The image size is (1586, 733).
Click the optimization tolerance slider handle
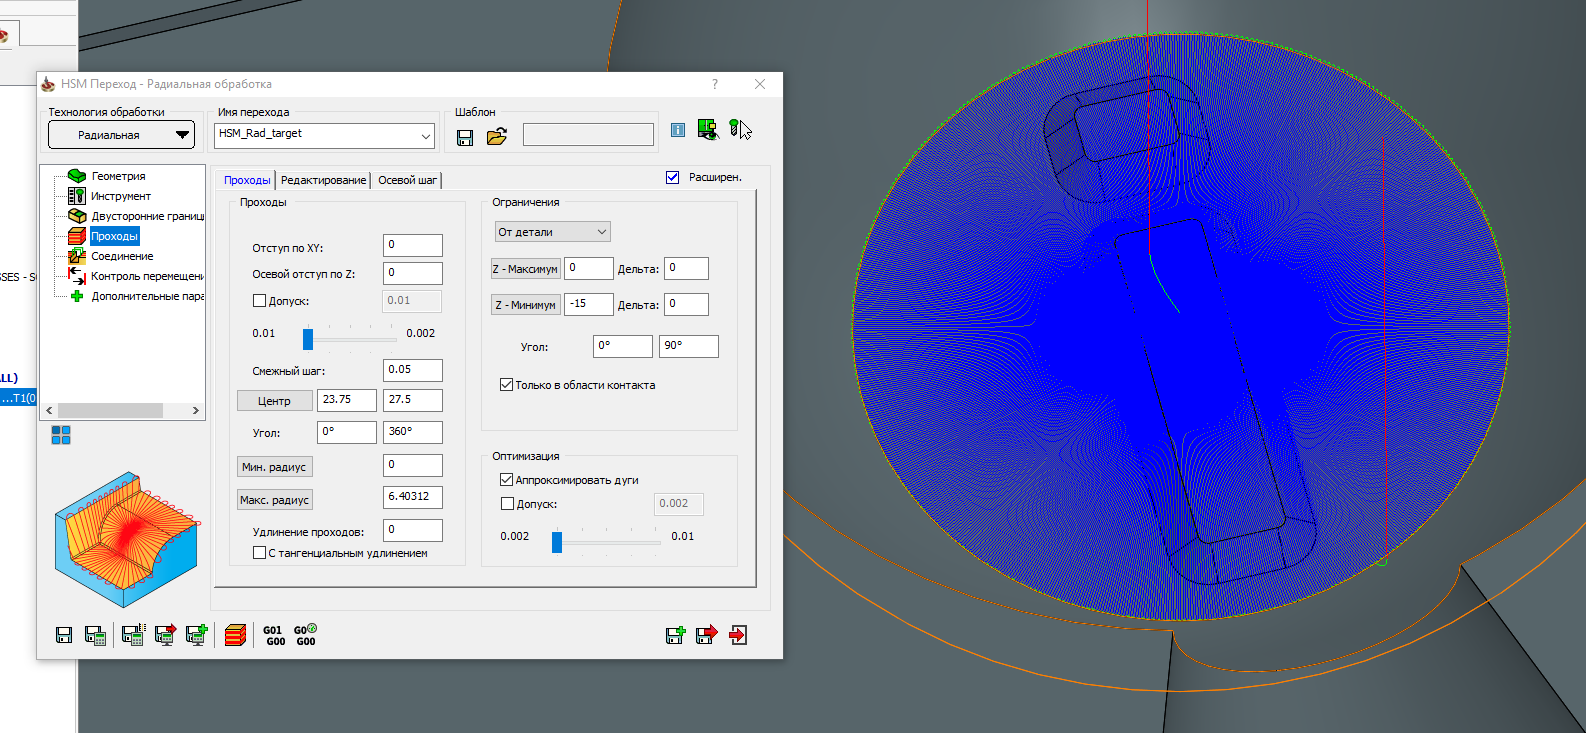coord(557,542)
